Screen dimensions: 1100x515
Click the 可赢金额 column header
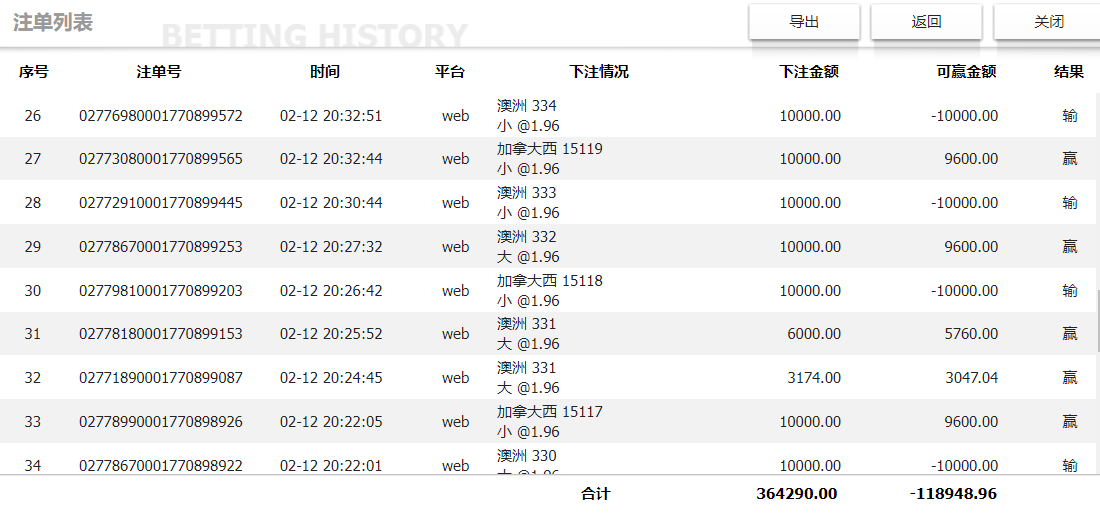[x=966, y=72]
